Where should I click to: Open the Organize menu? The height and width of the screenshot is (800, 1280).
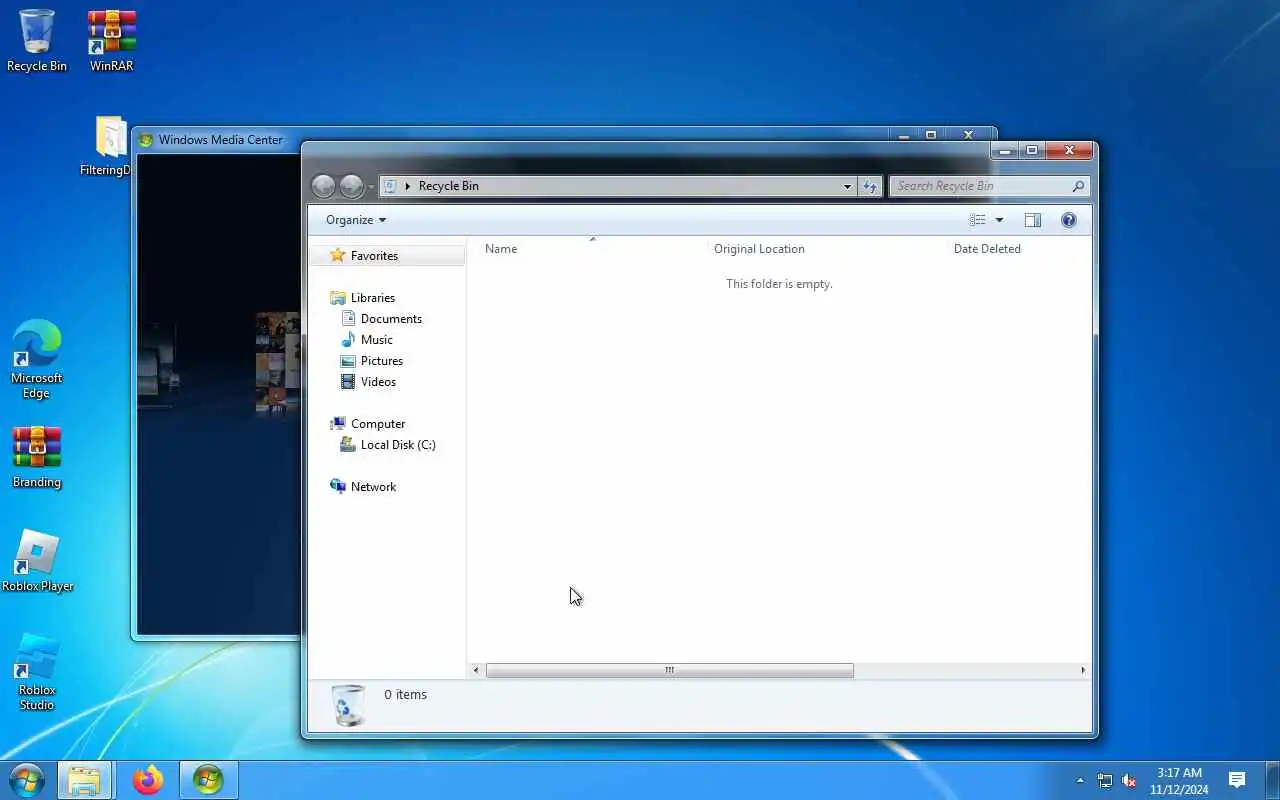tap(355, 220)
